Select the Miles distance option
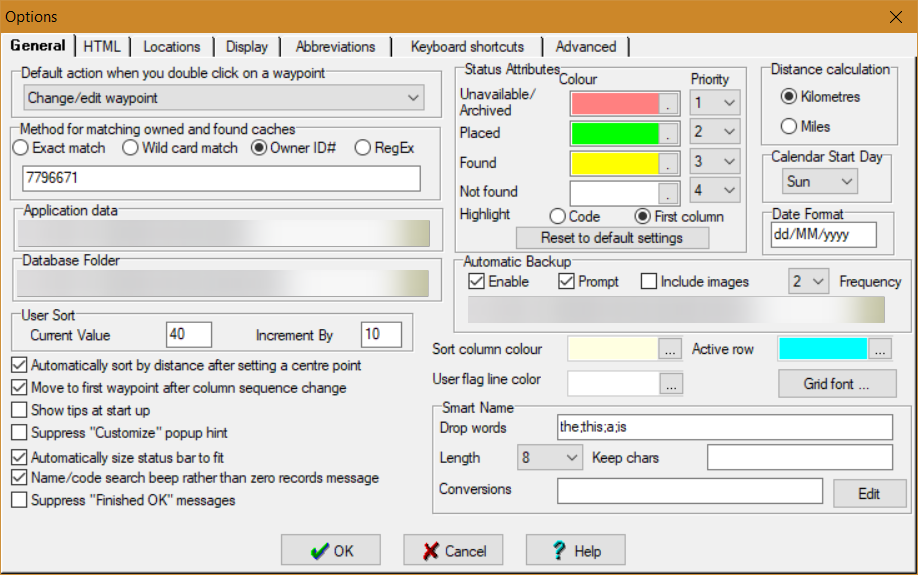The width and height of the screenshot is (918, 575). [x=789, y=126]
